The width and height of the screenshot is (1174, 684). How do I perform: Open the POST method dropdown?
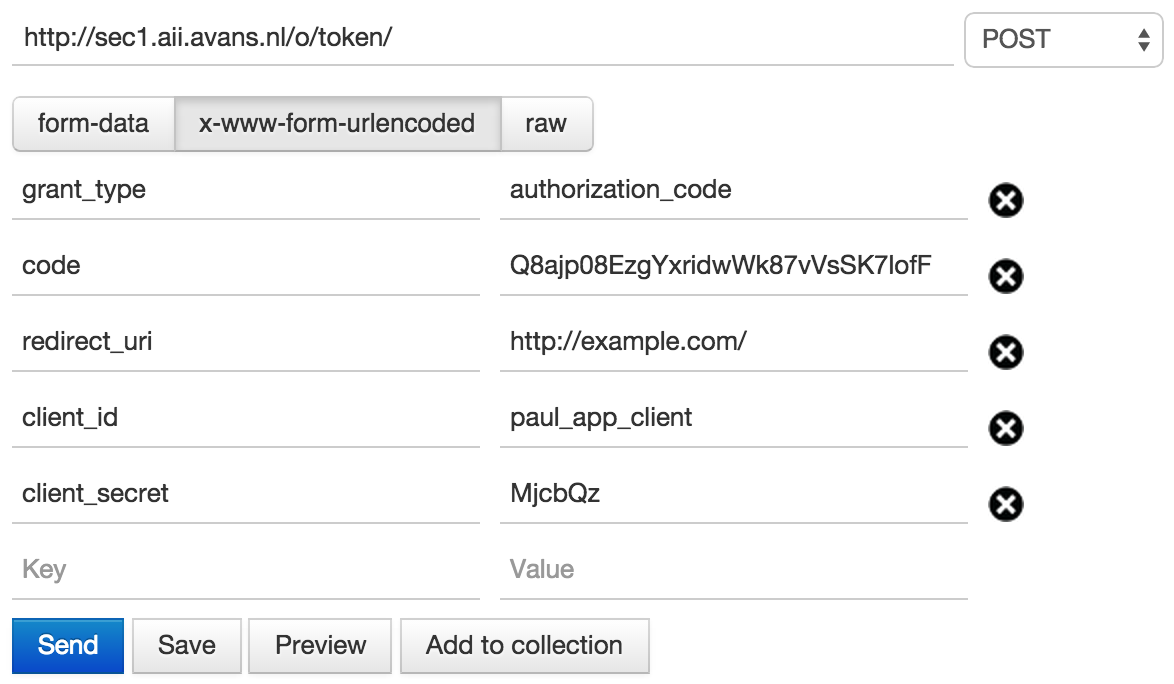pyautogui.click(x=1064, y=40)
